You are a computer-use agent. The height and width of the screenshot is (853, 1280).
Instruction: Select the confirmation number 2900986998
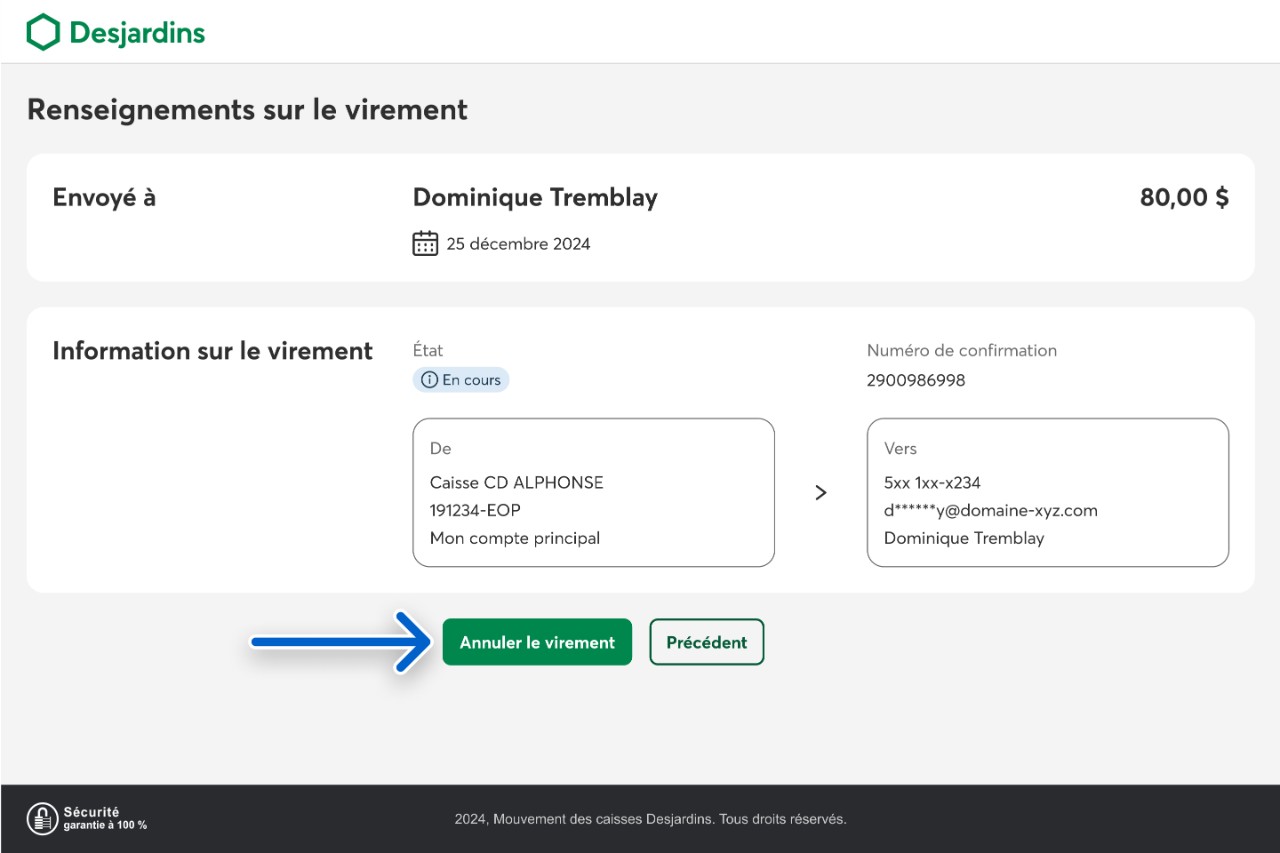tap(915, 380)
